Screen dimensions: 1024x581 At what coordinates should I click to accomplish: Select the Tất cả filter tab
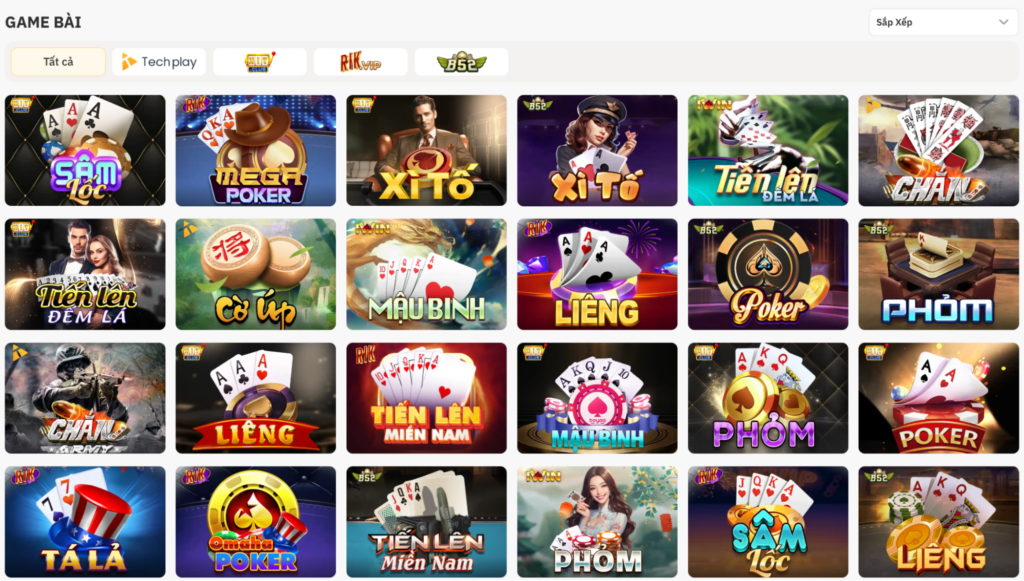coord(58,62)
